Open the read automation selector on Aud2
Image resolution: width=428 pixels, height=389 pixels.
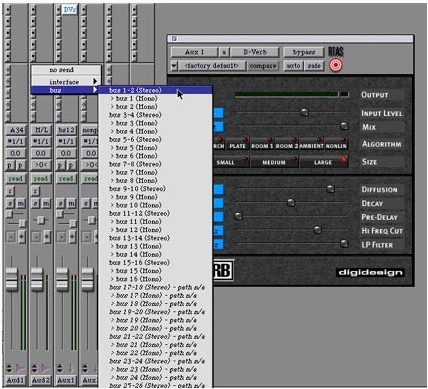(41, 179)
